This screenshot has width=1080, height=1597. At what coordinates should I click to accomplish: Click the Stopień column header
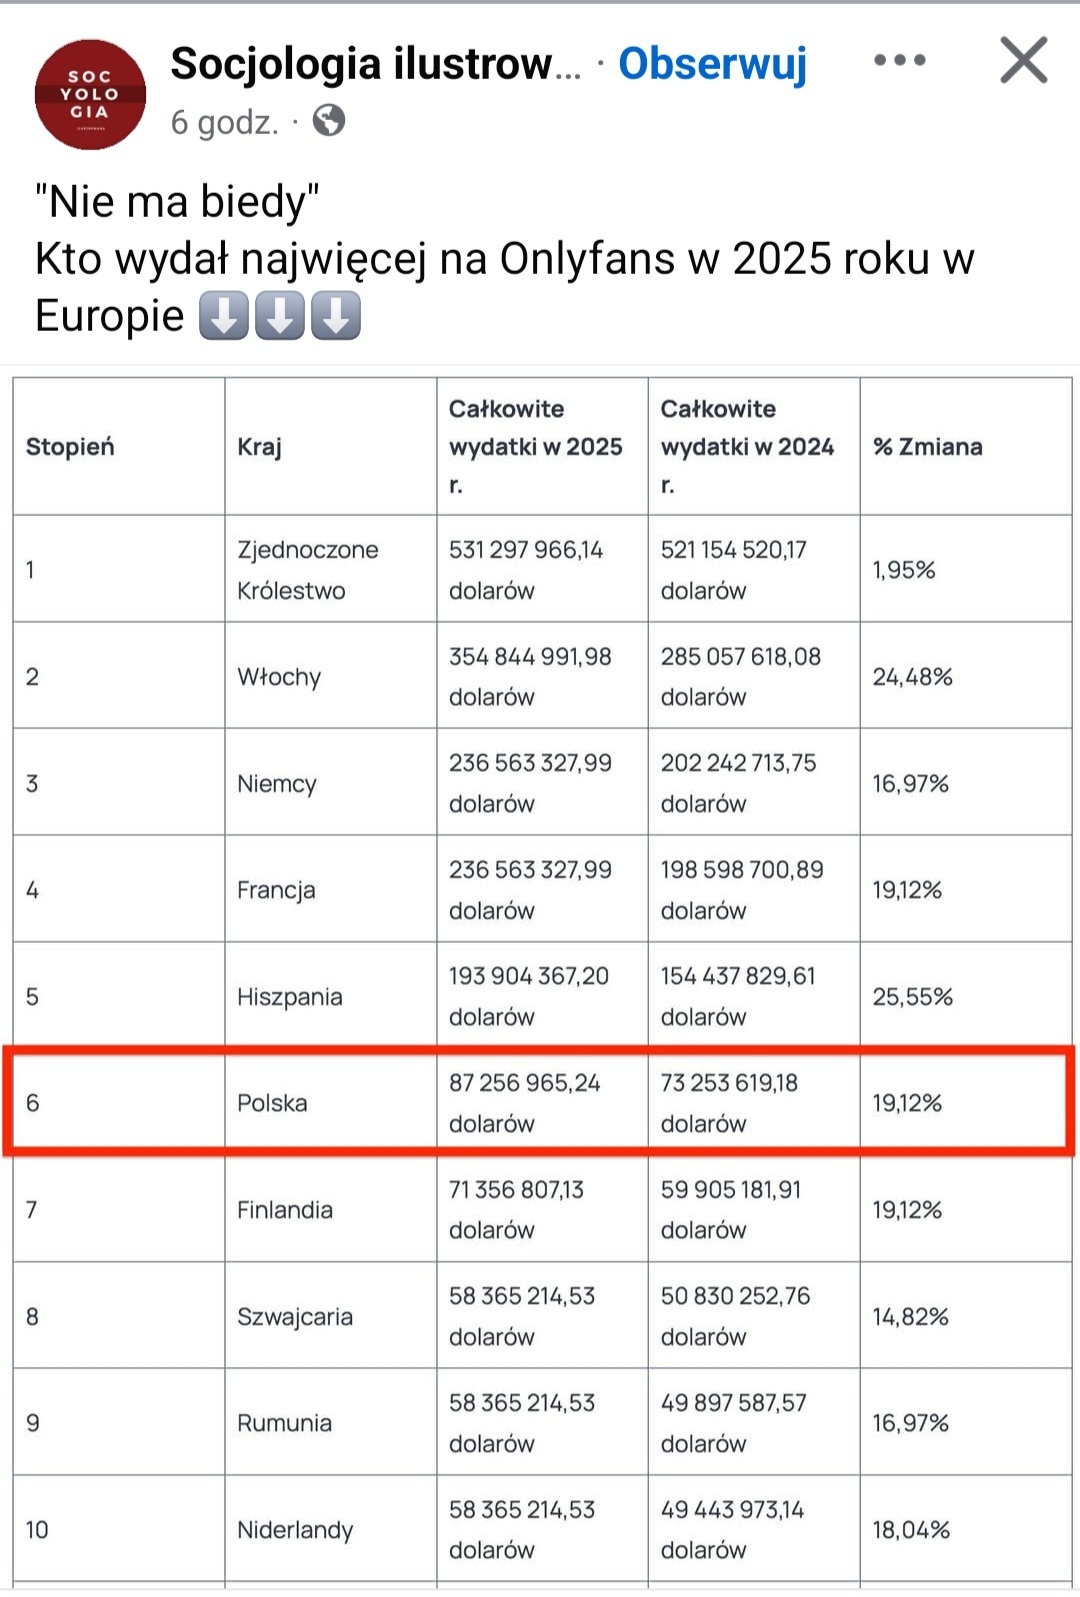[x=70, y=447]
